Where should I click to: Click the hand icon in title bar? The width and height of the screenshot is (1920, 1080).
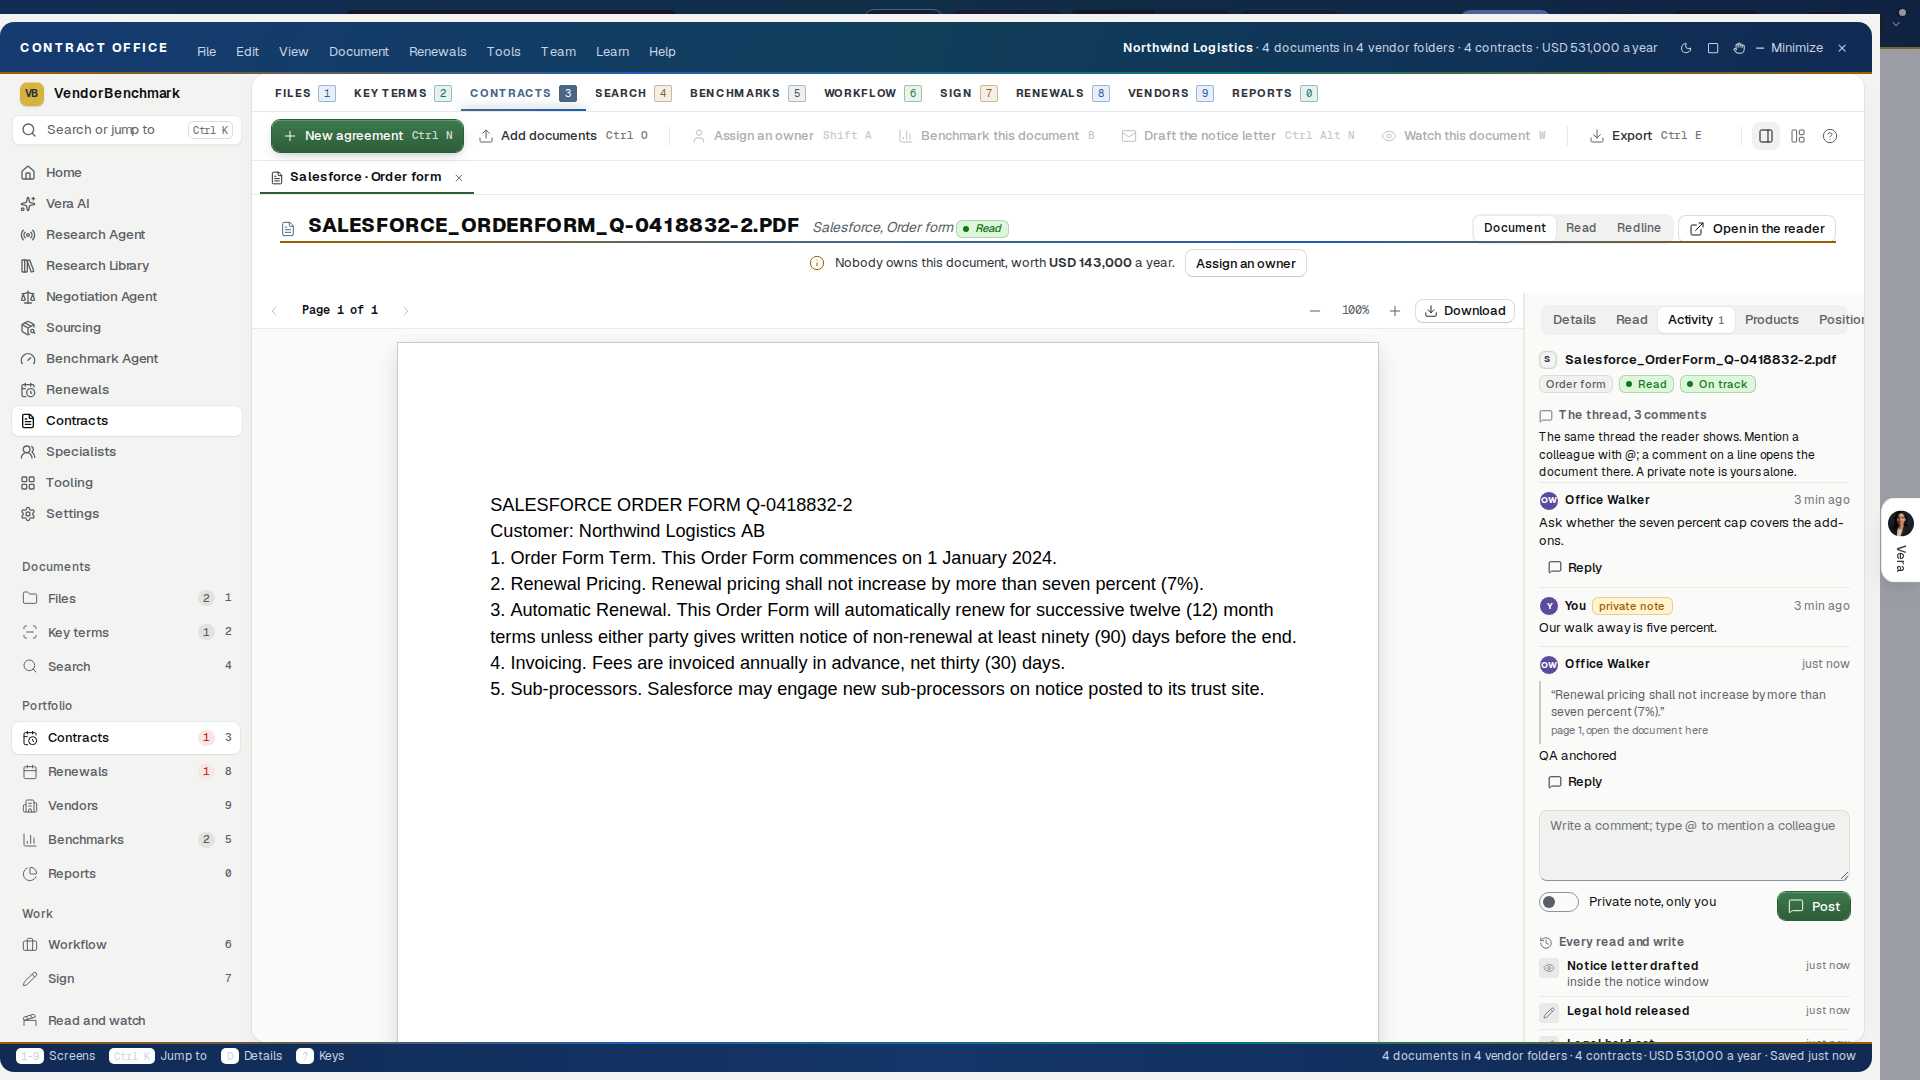1739,48
